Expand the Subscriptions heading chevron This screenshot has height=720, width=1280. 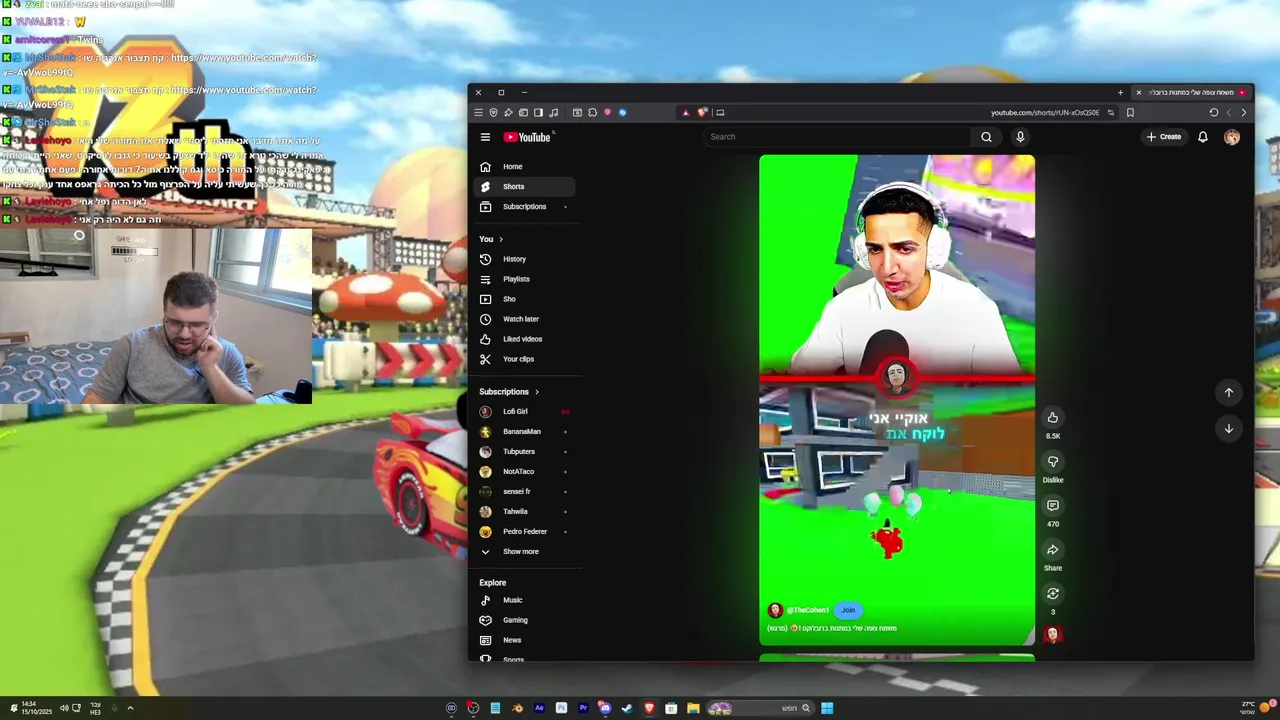pos(537,392)
